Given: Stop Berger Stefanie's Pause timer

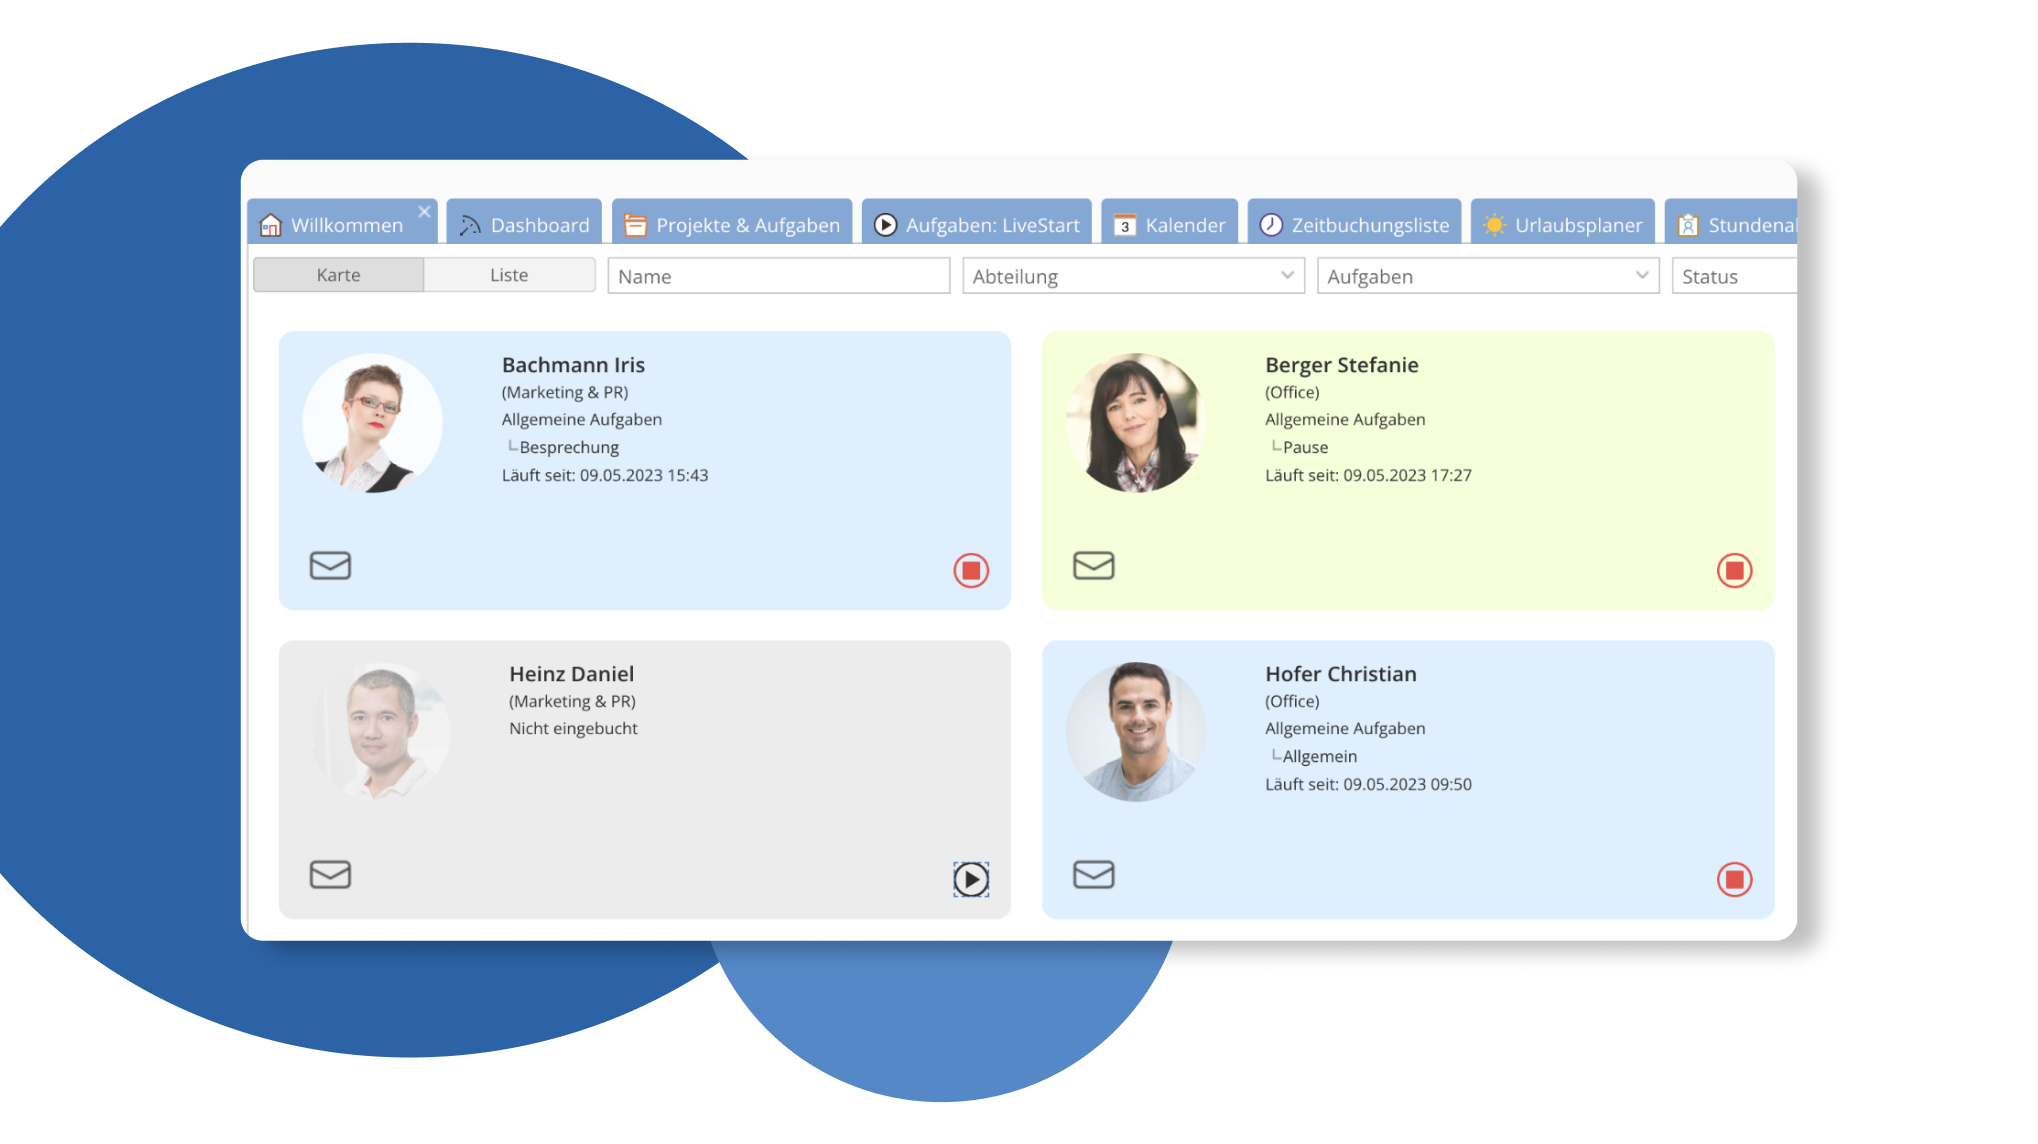Looking at the screenshot, I should pyautogui.click(x=1734, y=570).
